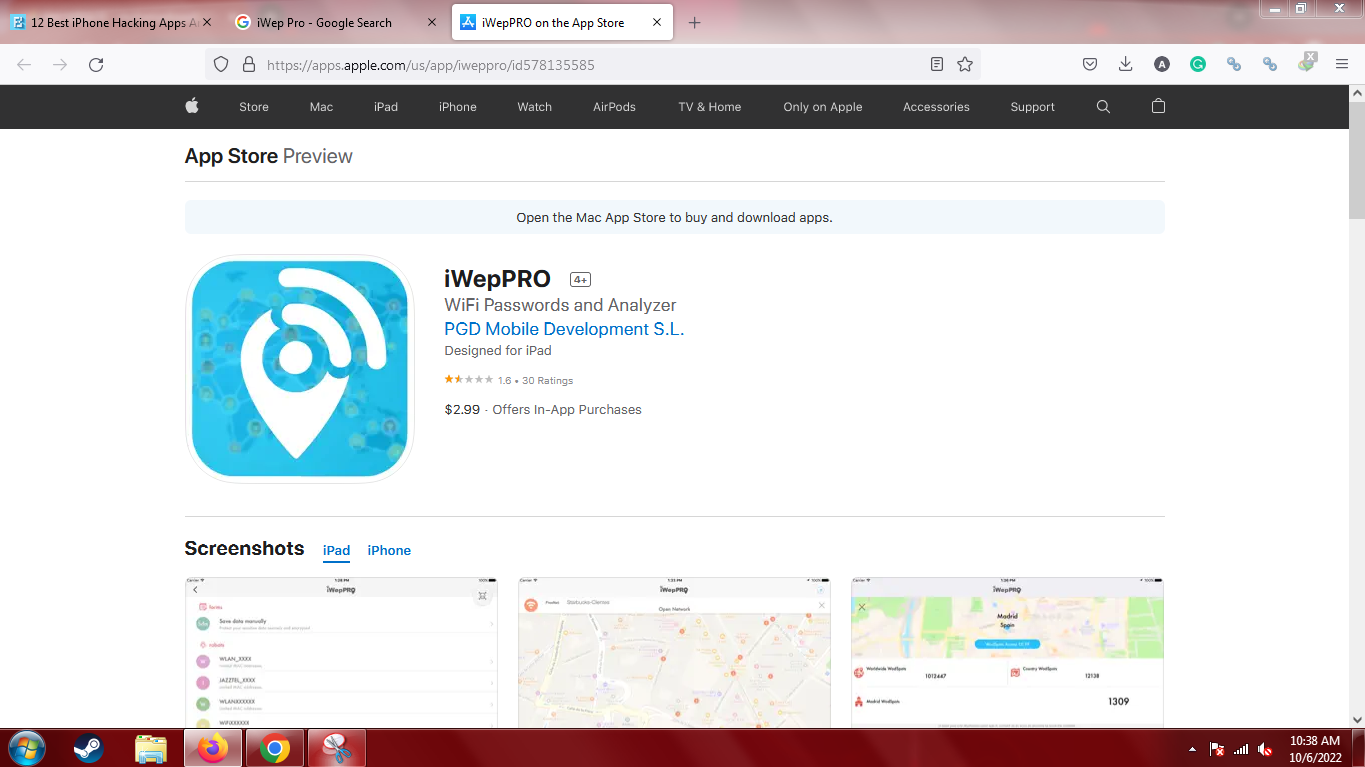1365x767 pixels.
Task: Open the Store navigation item
Action: (254, 107)
